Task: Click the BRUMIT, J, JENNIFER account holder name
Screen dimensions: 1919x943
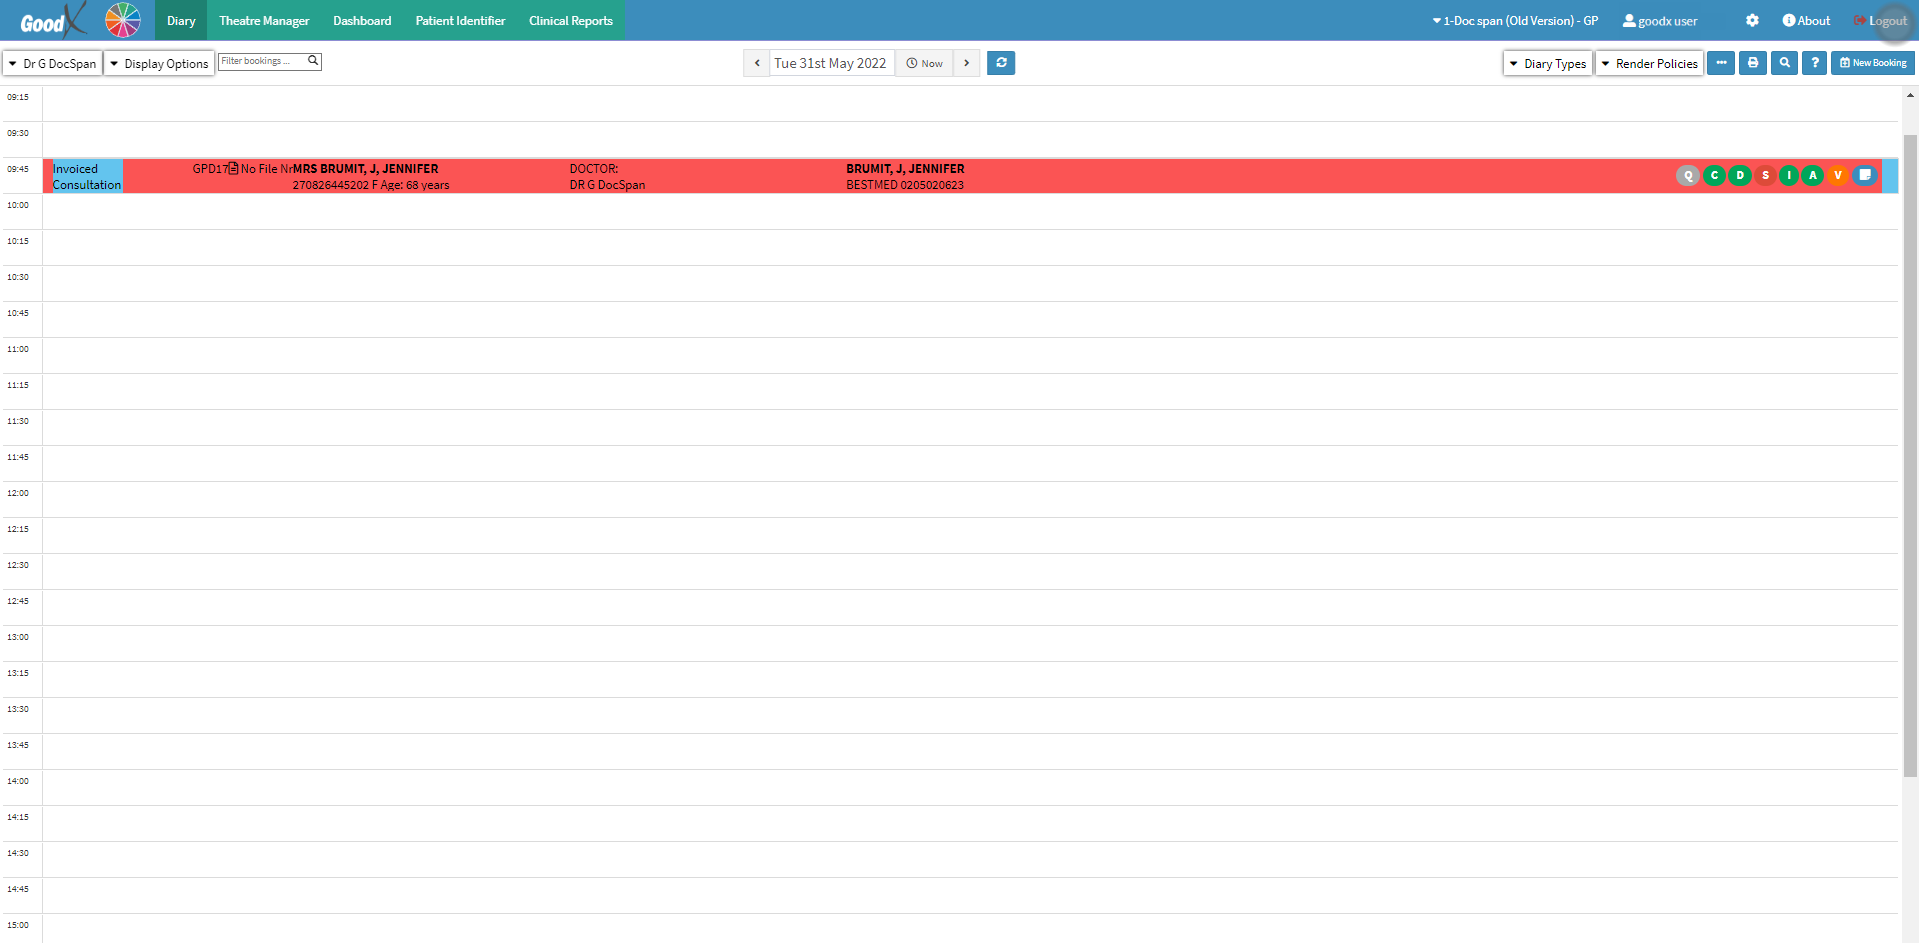Action: pos(905,169)
